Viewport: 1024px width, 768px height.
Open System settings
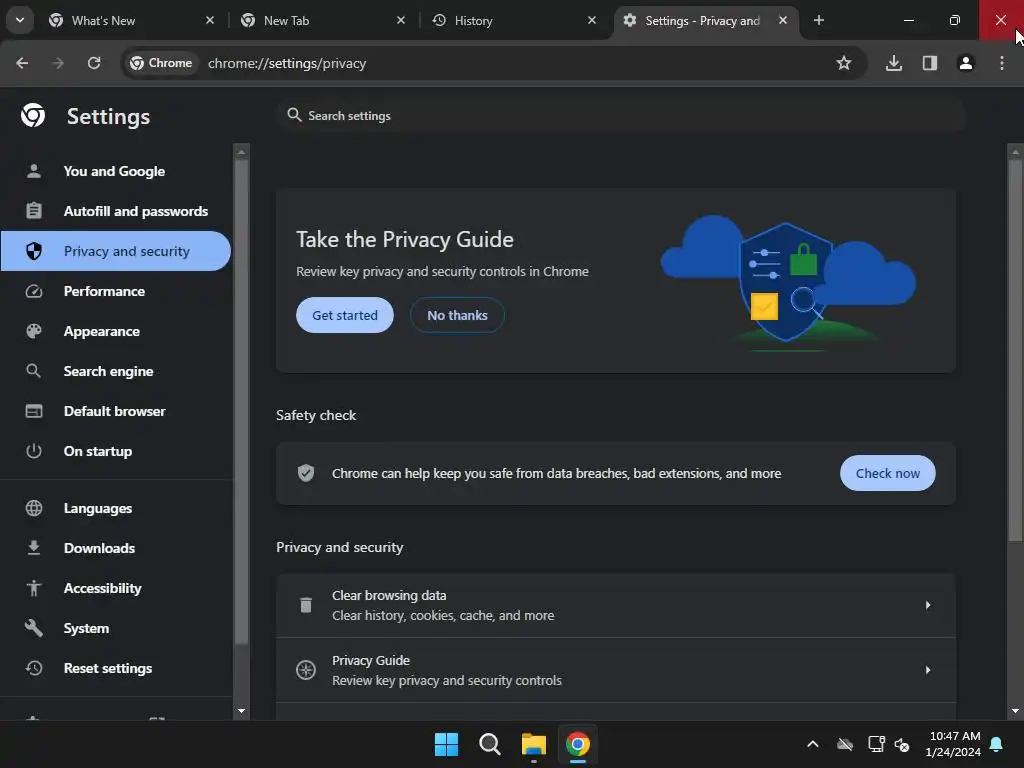(x=86, y=628)
